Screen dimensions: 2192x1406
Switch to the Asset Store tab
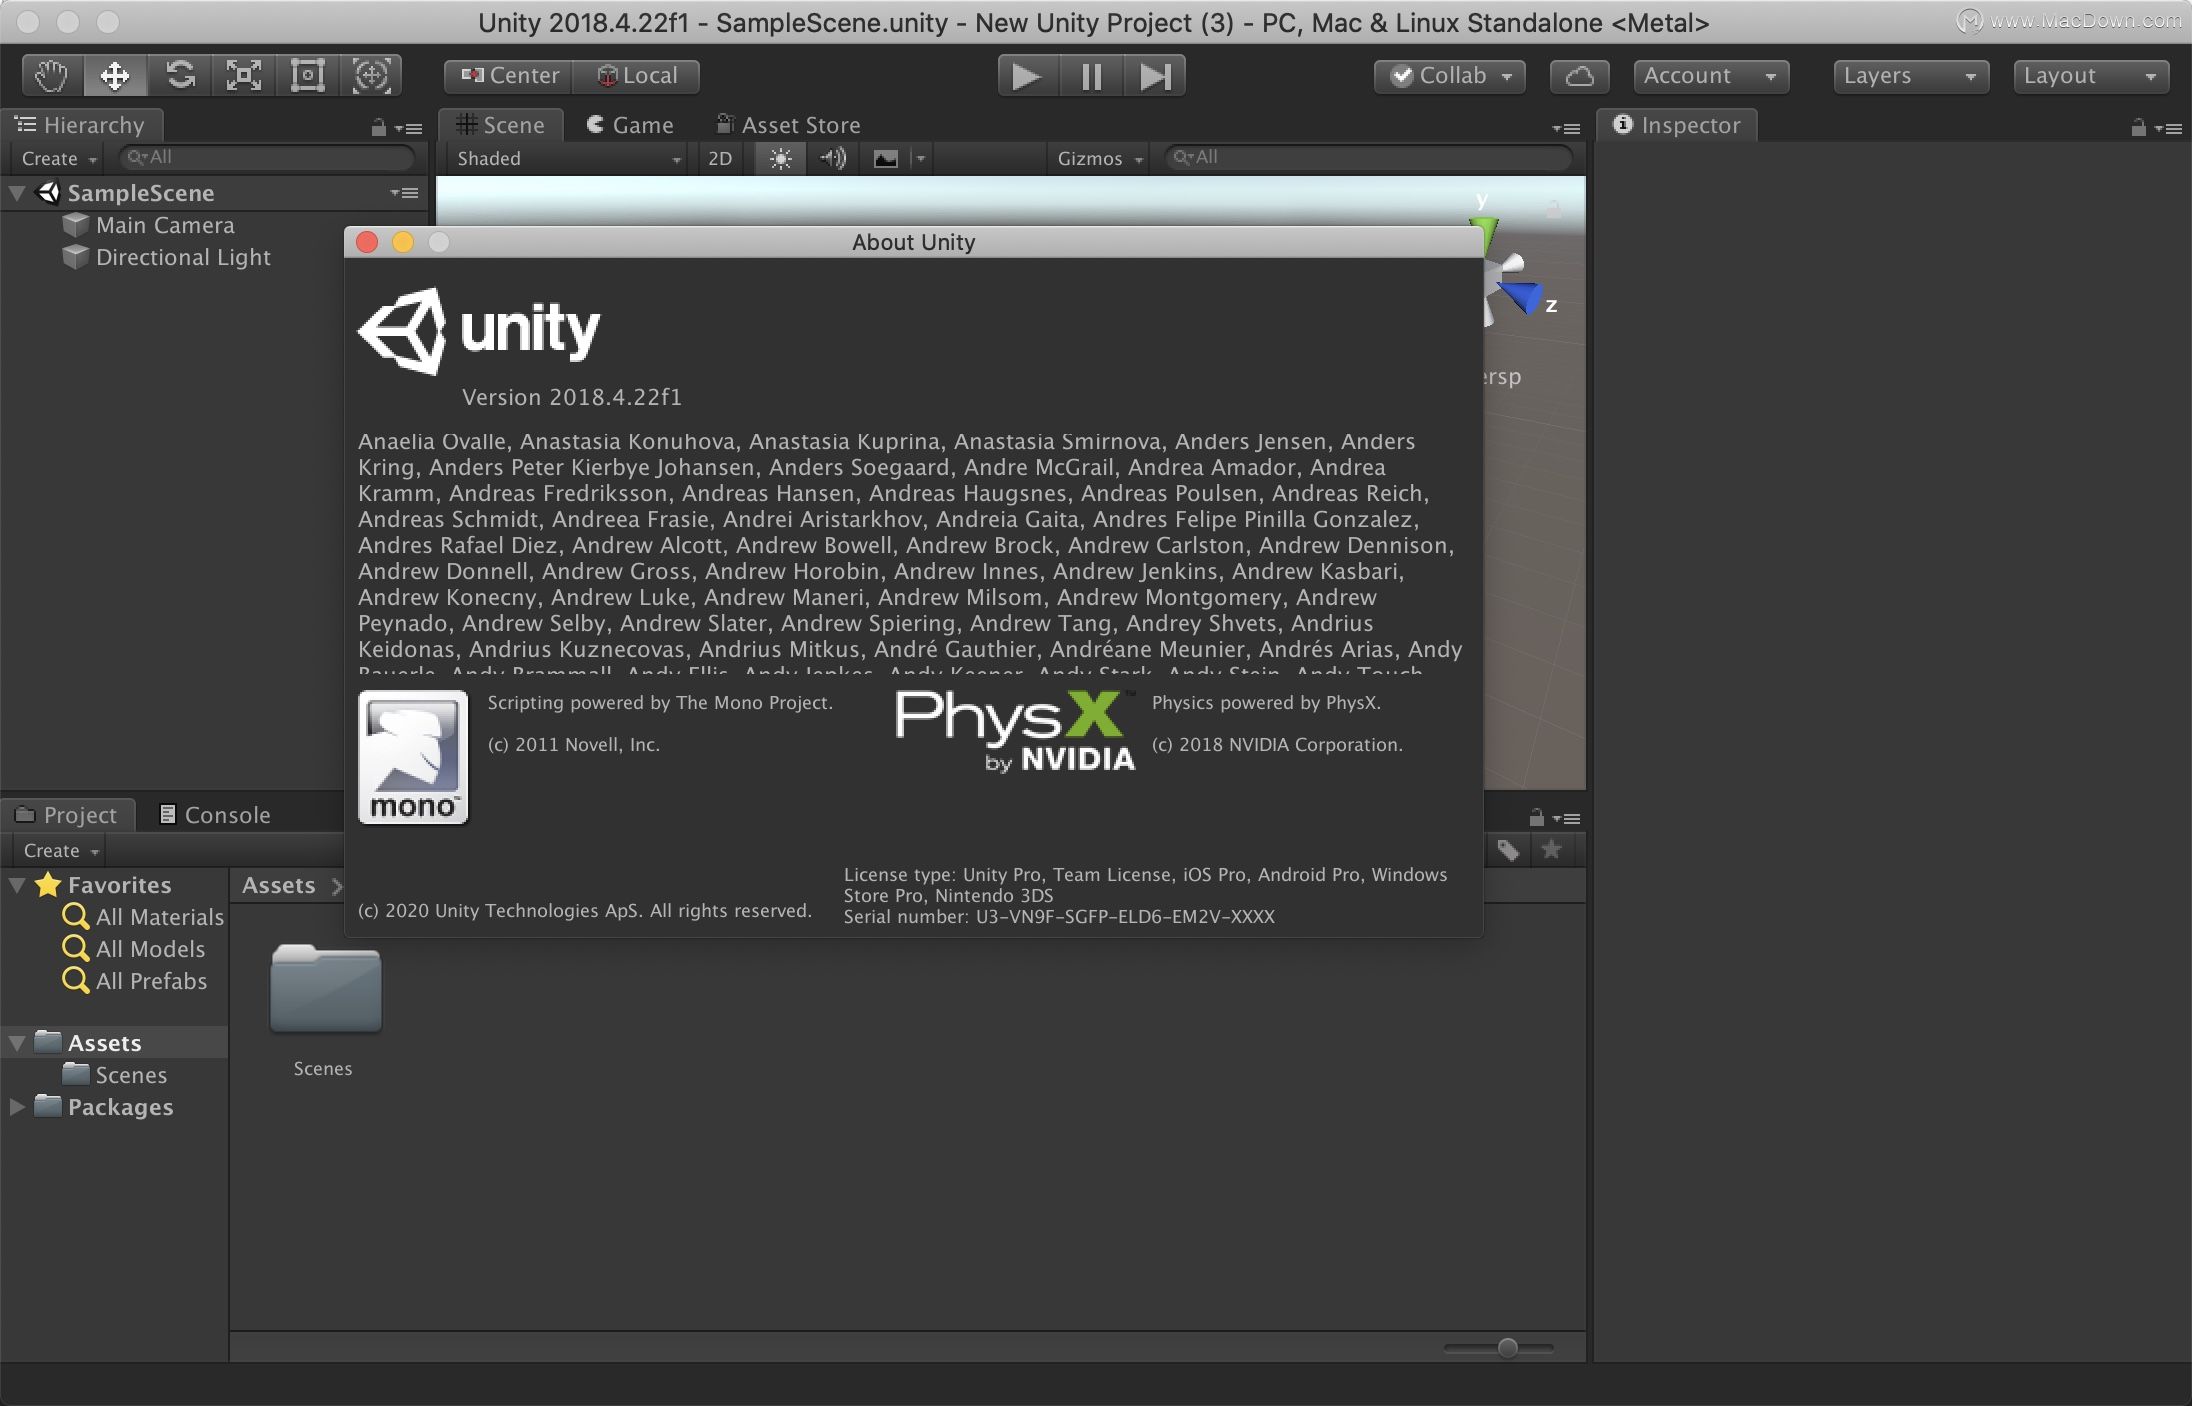(x=789, y=125)
